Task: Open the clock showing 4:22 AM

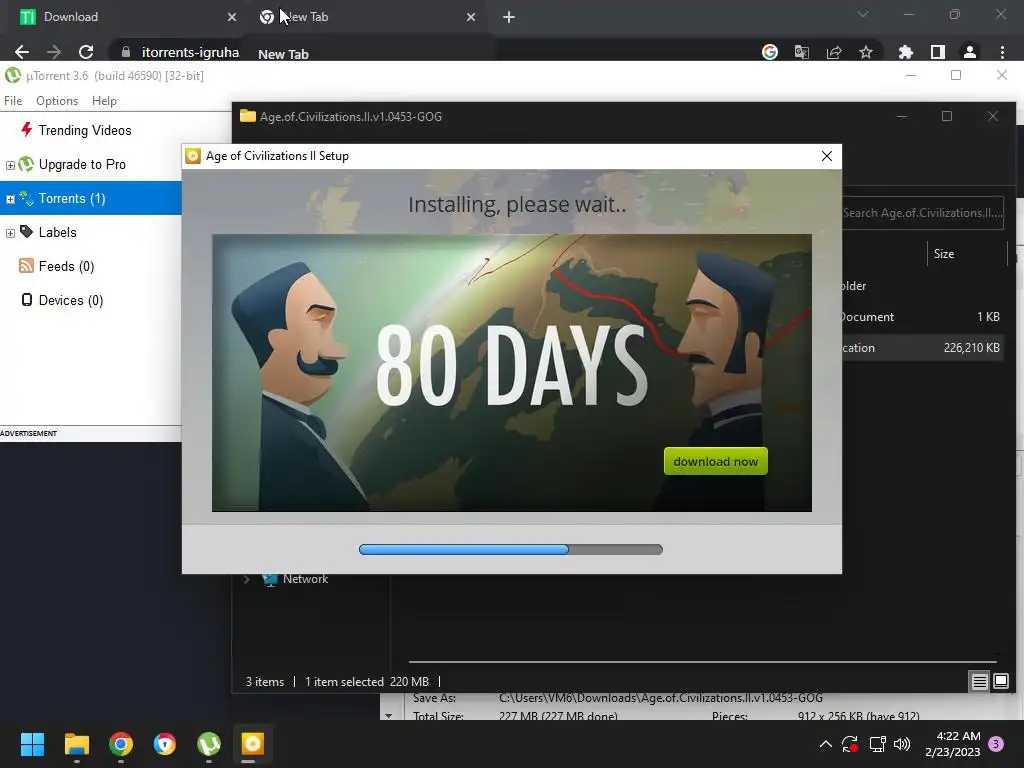Action: pyautogui.click(x=953, y=744)
